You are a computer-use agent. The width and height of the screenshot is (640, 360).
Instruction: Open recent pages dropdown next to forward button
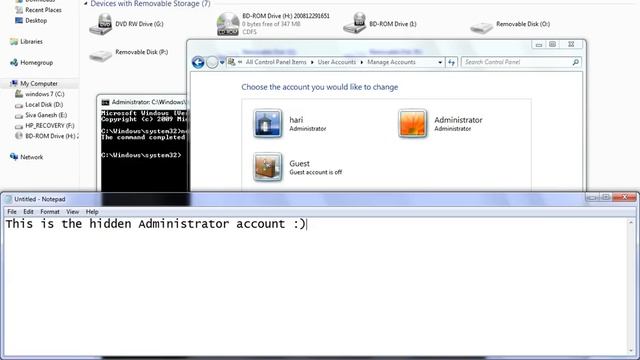222,62
